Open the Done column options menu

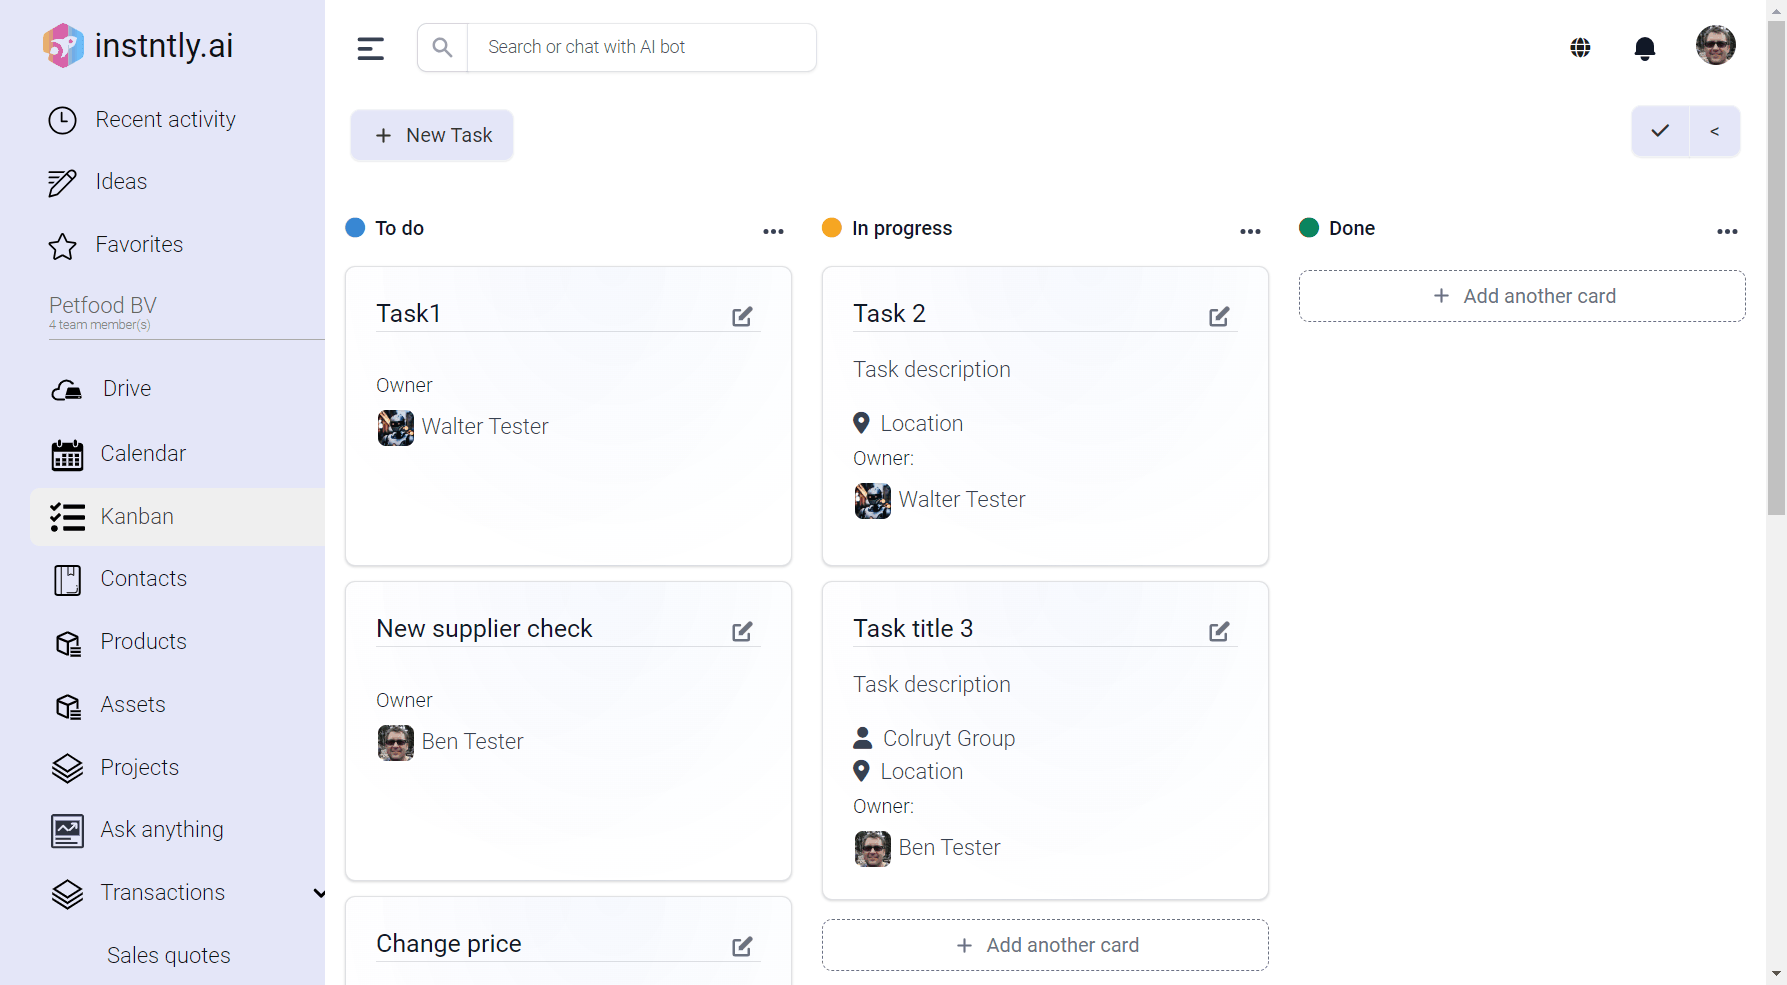coord(1727,231)
